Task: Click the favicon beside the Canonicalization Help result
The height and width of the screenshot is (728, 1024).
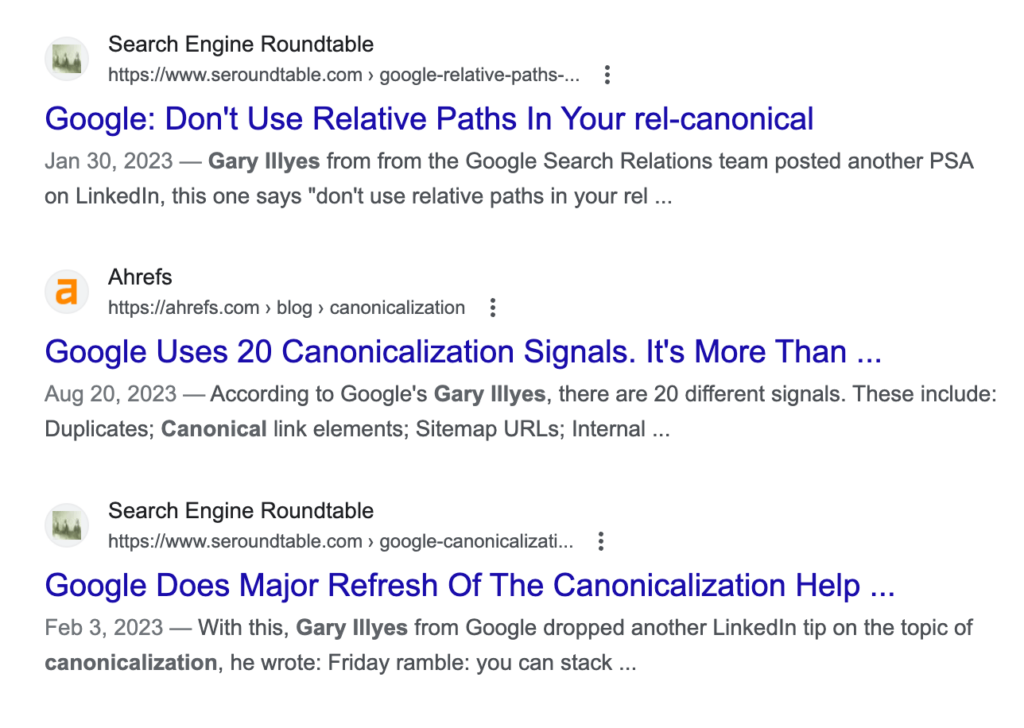Action: [67, 526]
